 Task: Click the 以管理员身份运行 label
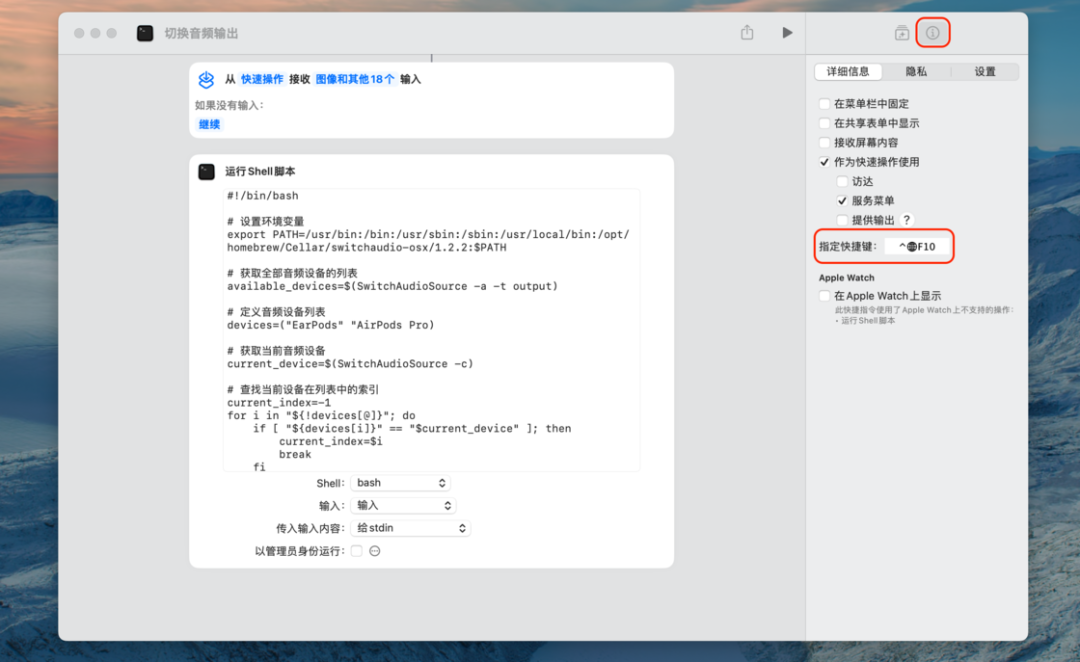(x=300, y=551)
